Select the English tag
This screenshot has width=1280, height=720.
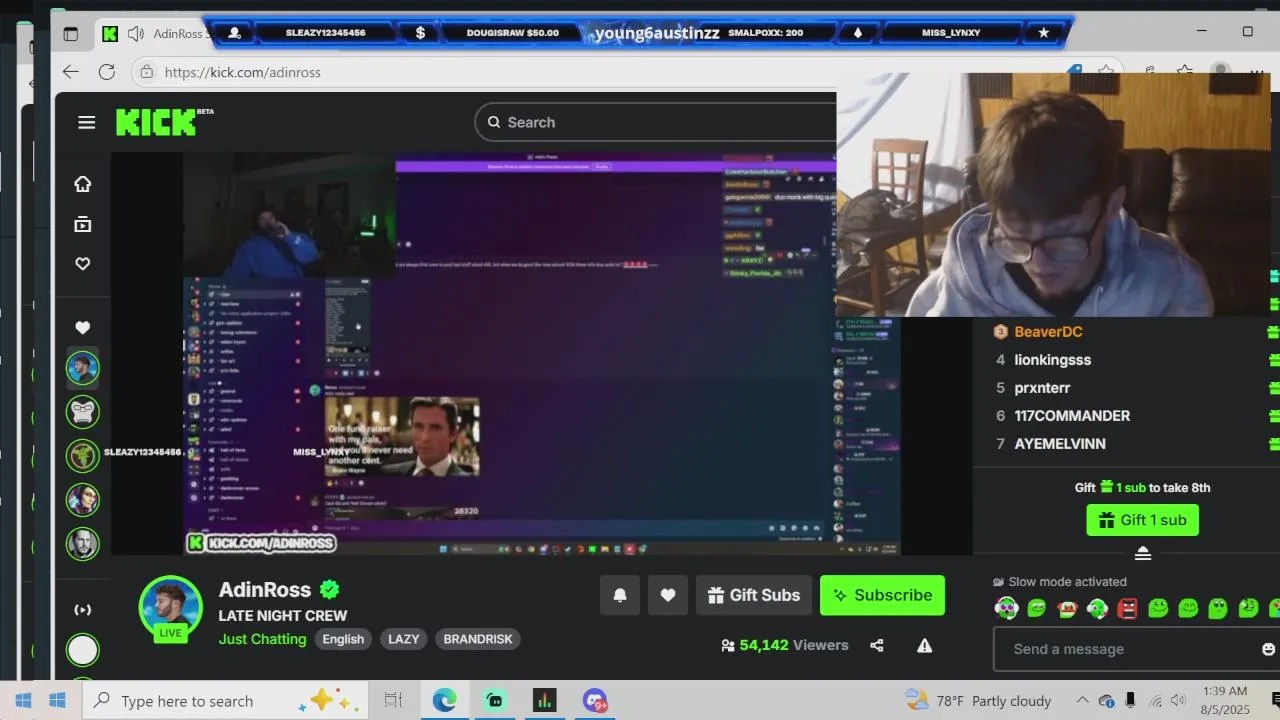pos(343,639)
